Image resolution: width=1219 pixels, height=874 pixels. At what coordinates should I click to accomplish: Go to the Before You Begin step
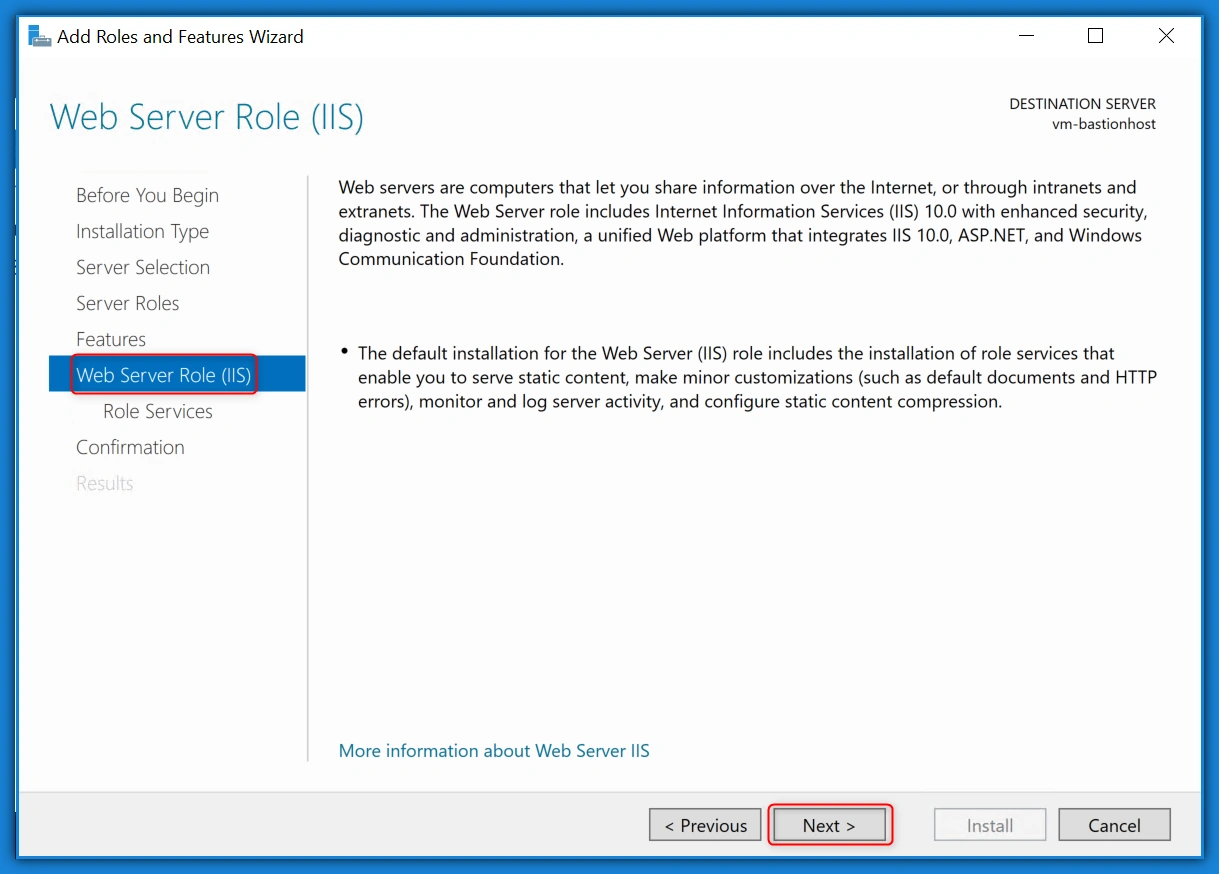tap(147, 195)
